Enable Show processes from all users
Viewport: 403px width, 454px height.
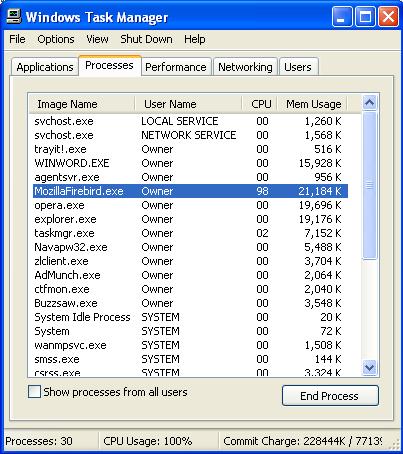tap(34, 392)
